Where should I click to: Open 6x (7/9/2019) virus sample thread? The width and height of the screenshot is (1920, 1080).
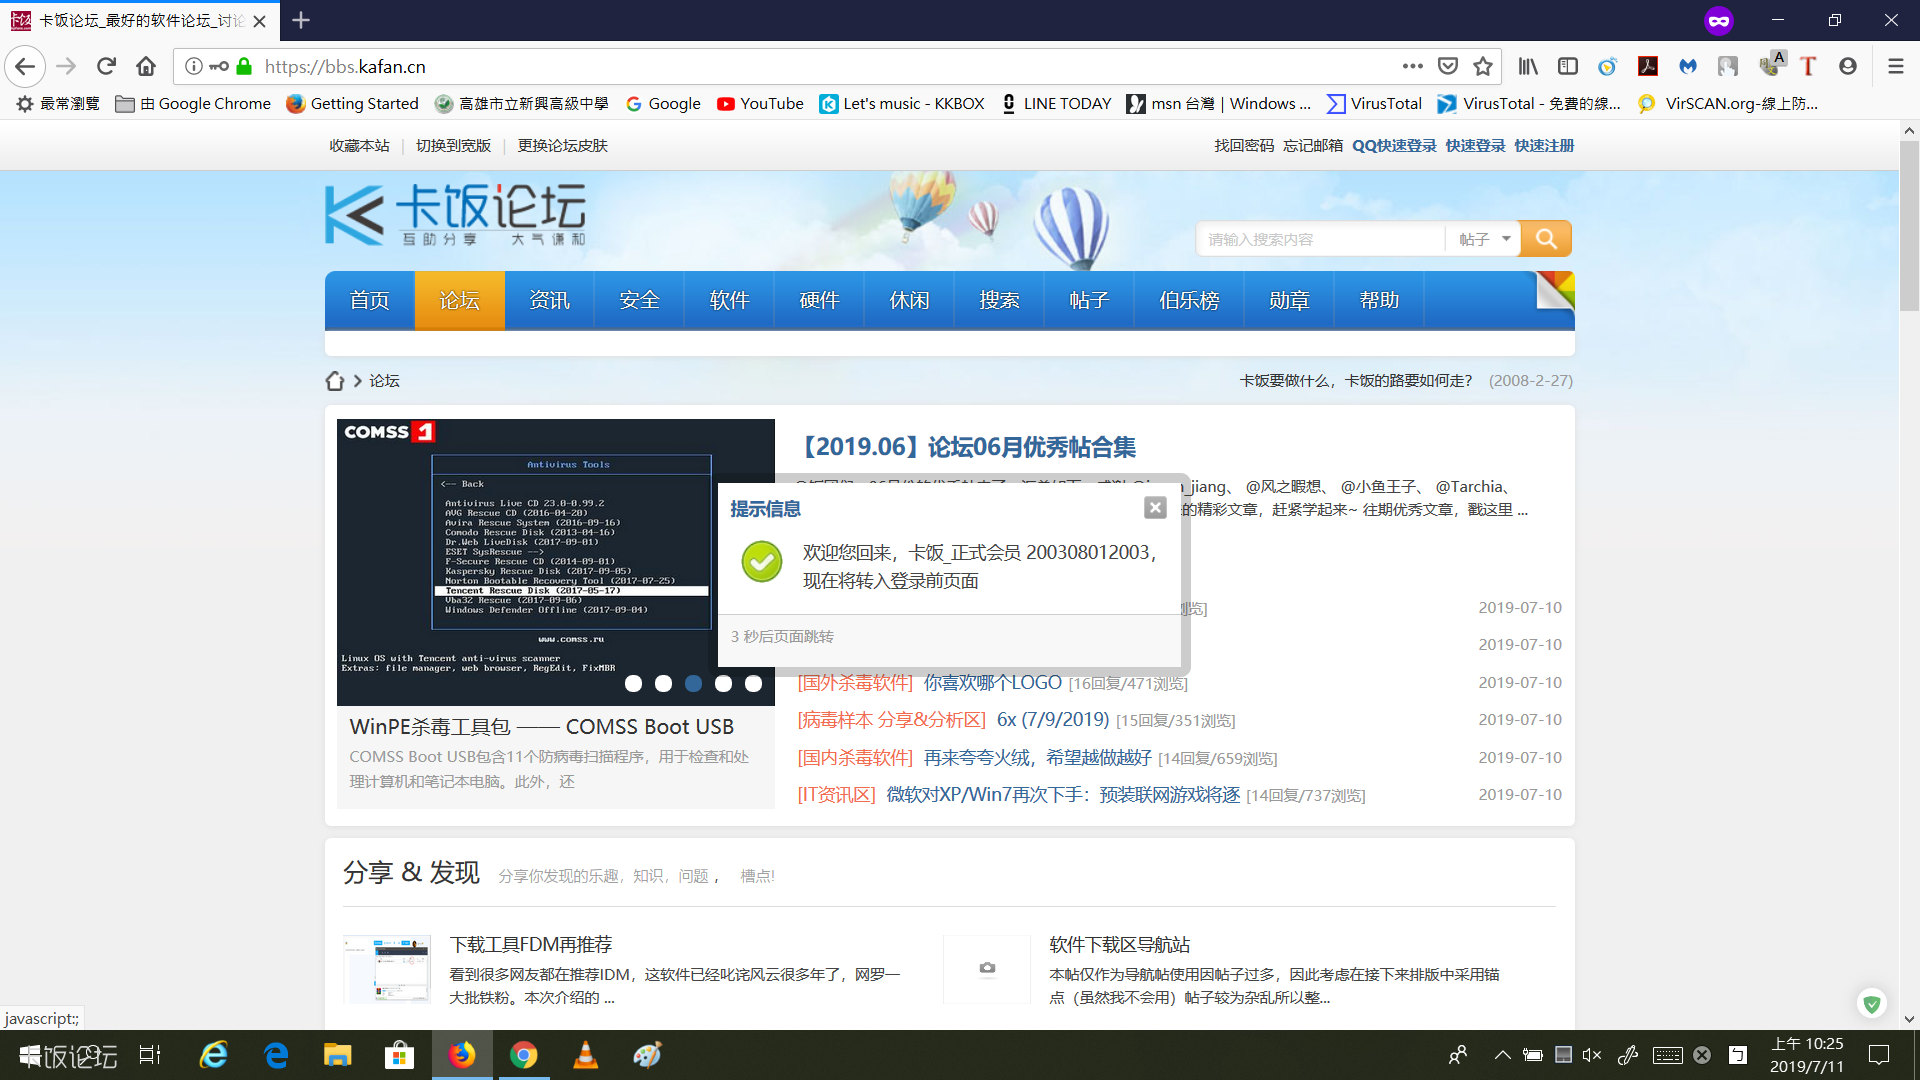(1053, 720)
